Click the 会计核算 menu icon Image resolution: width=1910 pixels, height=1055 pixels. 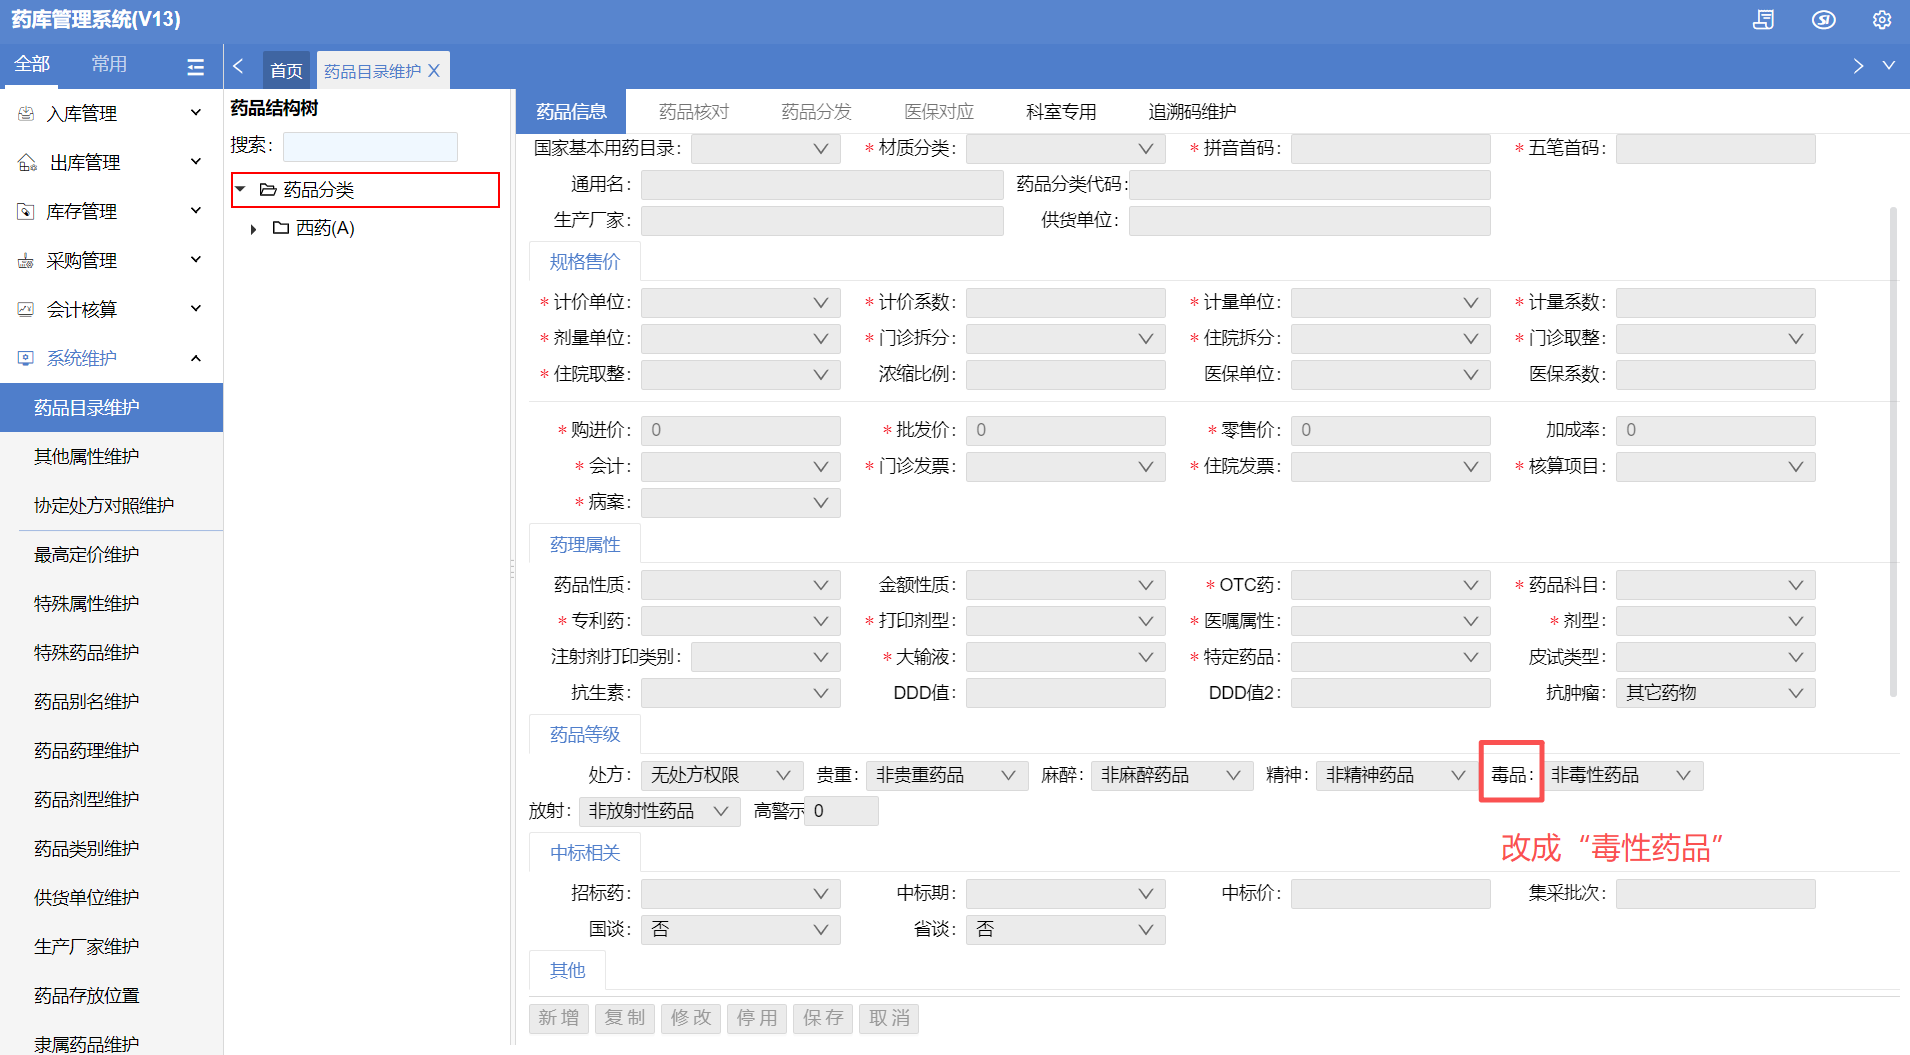(x=26, y=309)
